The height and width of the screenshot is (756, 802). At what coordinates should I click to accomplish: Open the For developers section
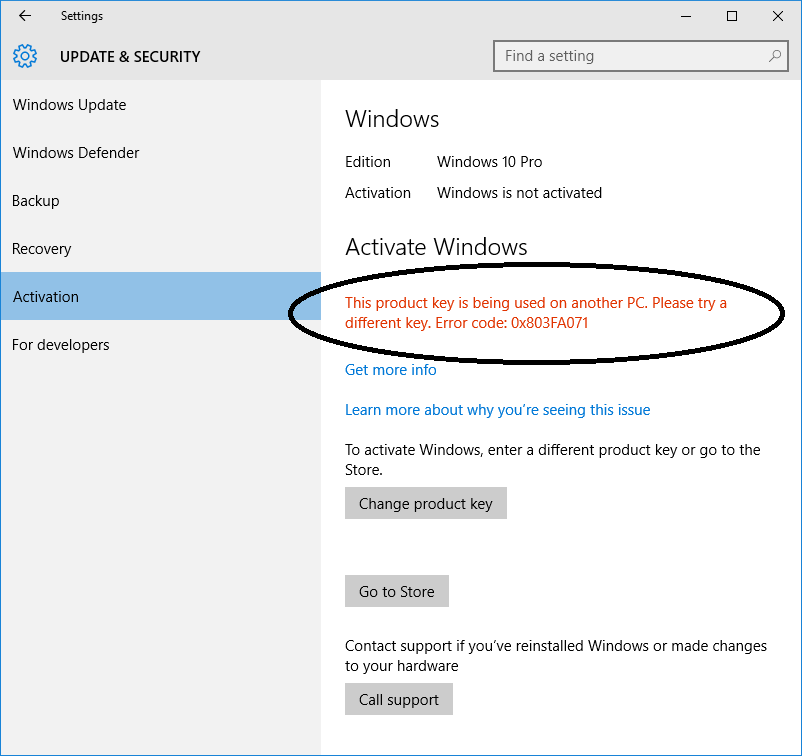click(x=60, y=344)
